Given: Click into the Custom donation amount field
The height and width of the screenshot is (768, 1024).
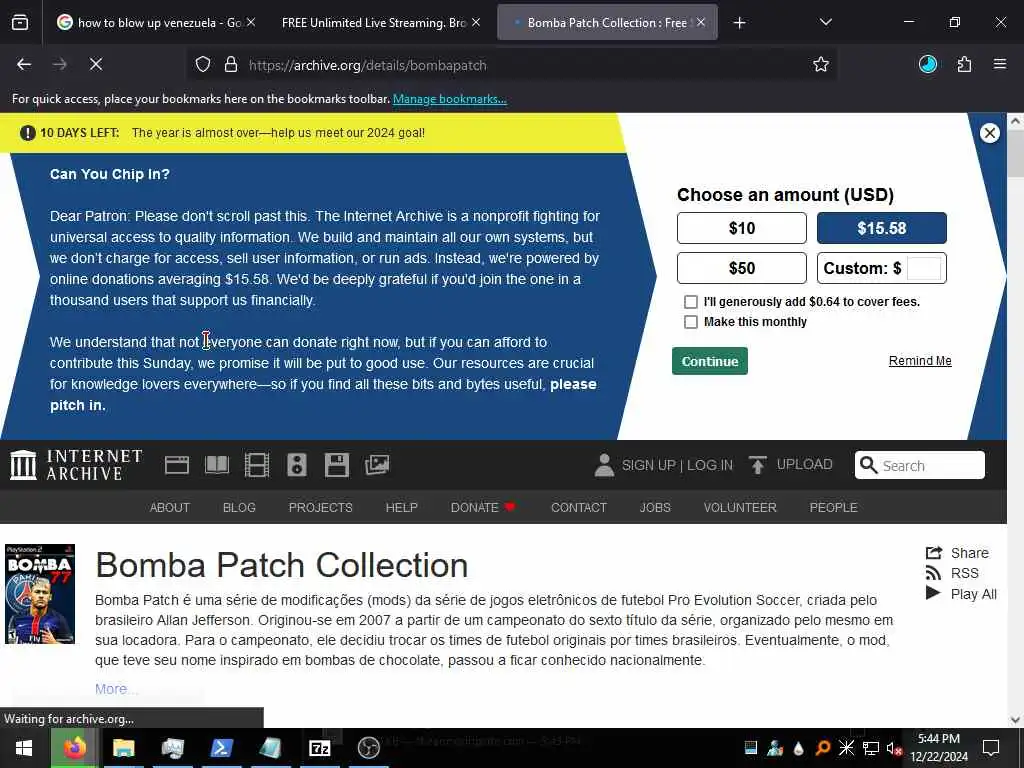Looking at the screenshot, I should [924, 268].
